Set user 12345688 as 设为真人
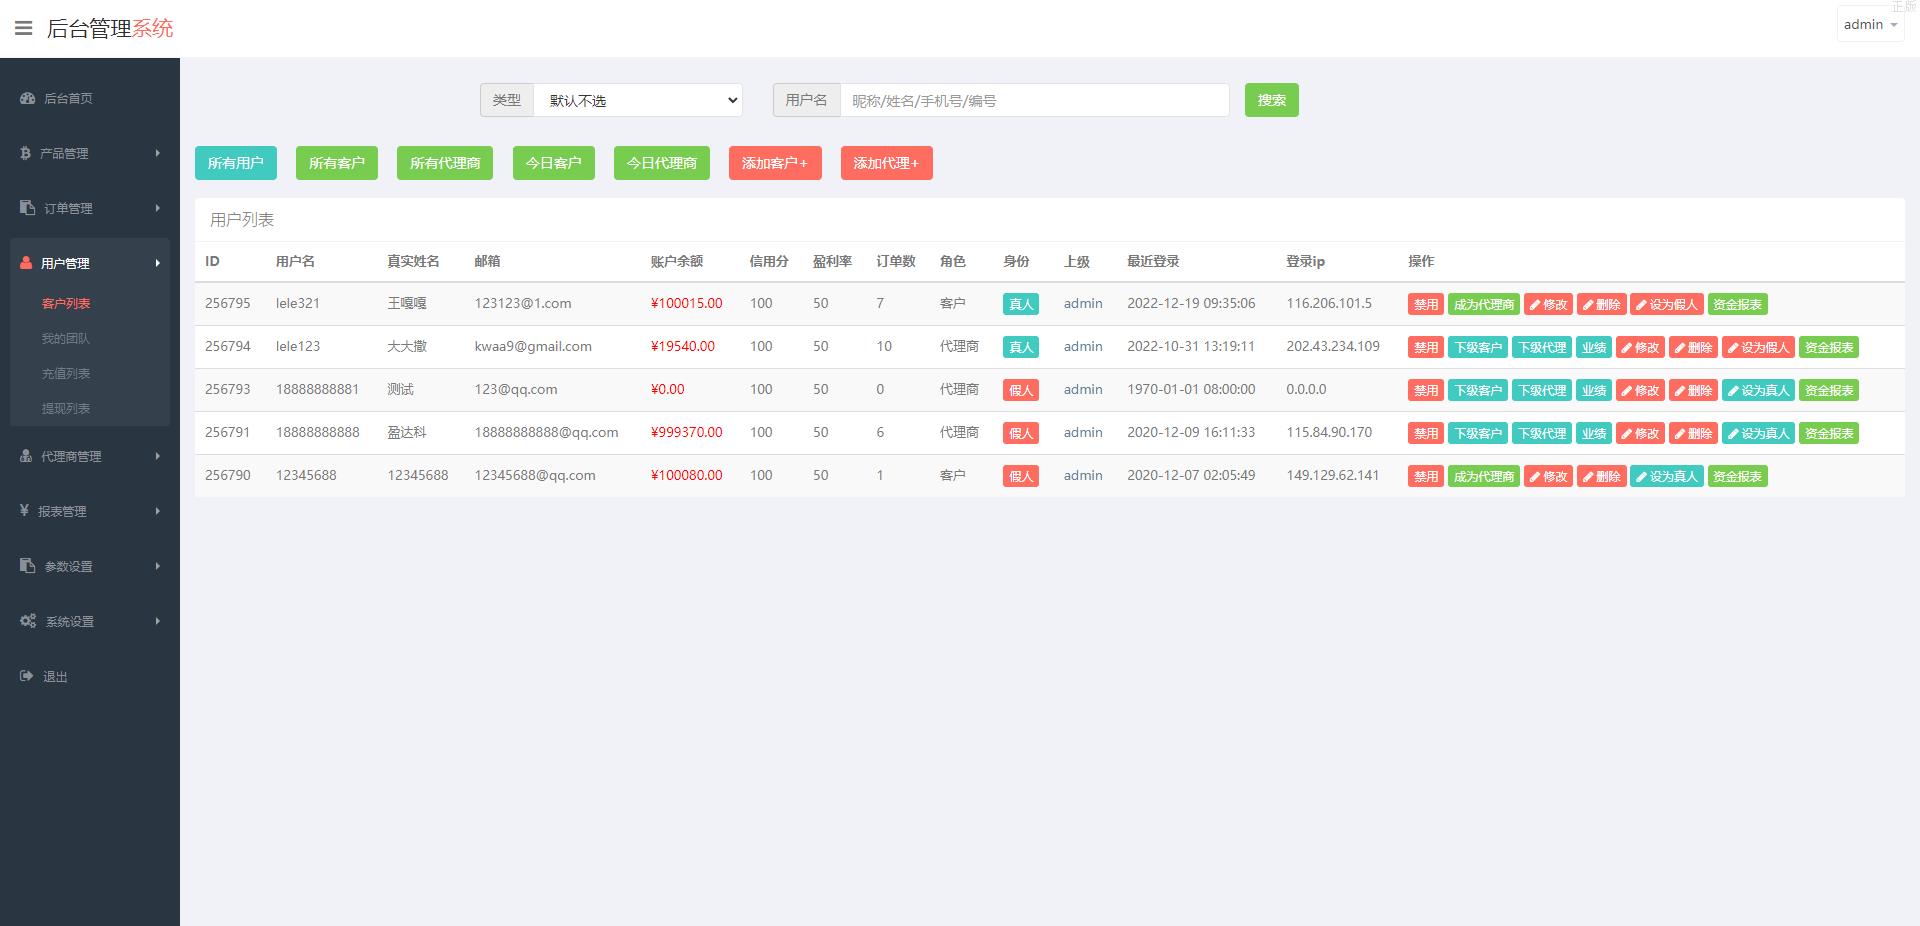 click(1666, 477)
